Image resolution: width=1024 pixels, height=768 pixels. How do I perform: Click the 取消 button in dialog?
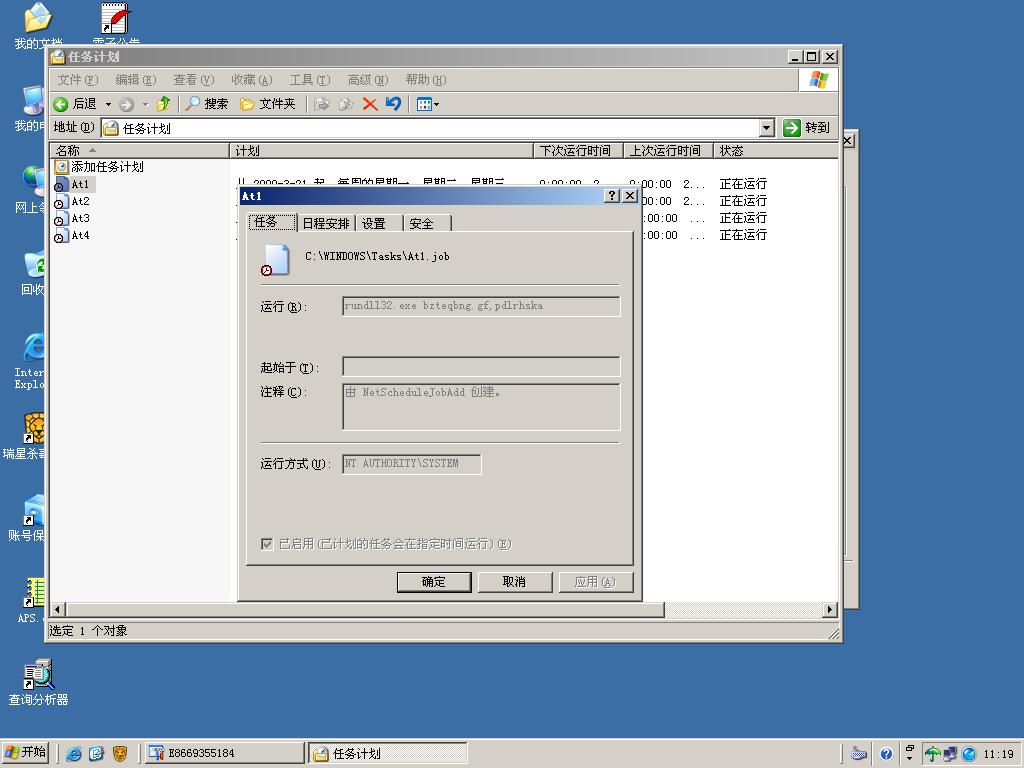coord(514,582)
